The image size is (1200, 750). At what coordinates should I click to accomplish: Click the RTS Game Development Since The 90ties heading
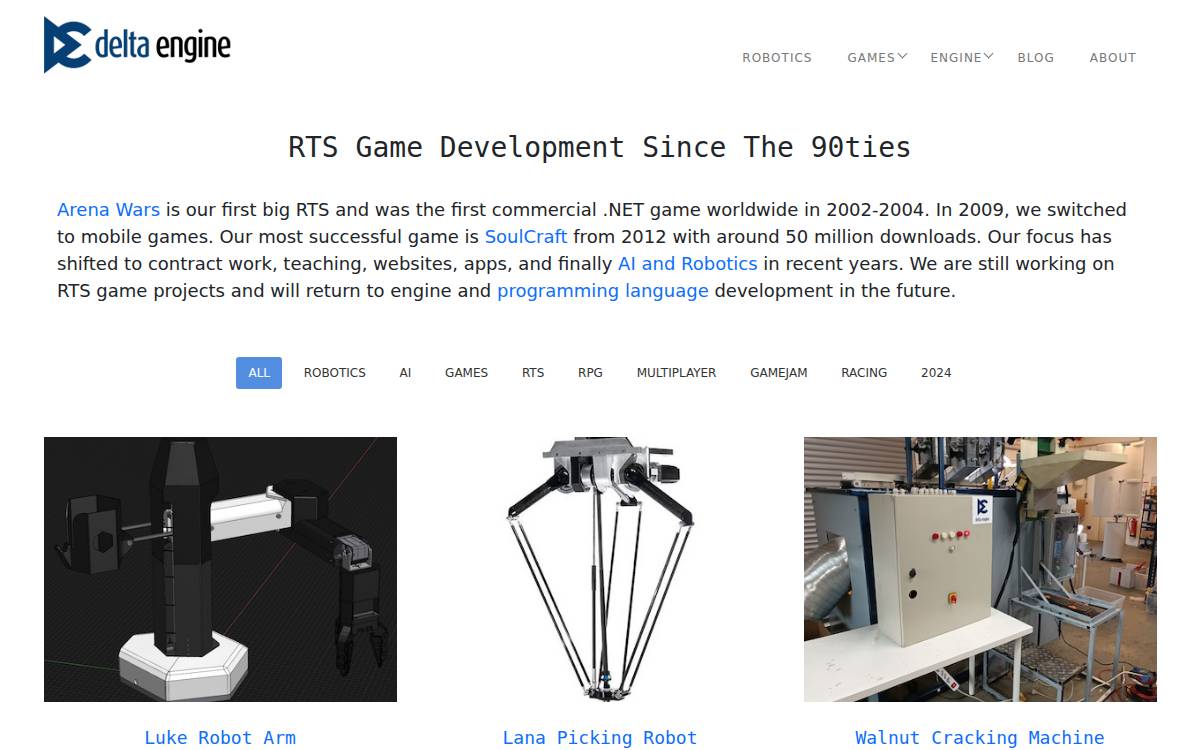[600, 147]
